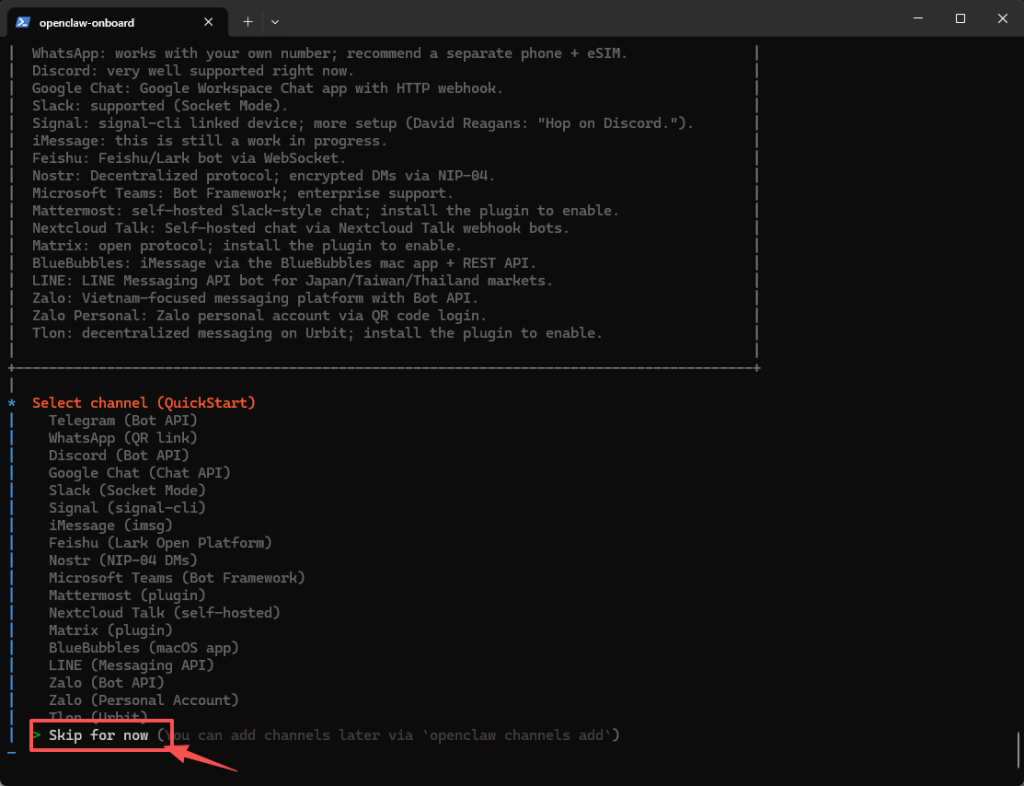Click the Zalo Personal QR code login line
This screenshot has height=786, width=1024.
(259, 316)
